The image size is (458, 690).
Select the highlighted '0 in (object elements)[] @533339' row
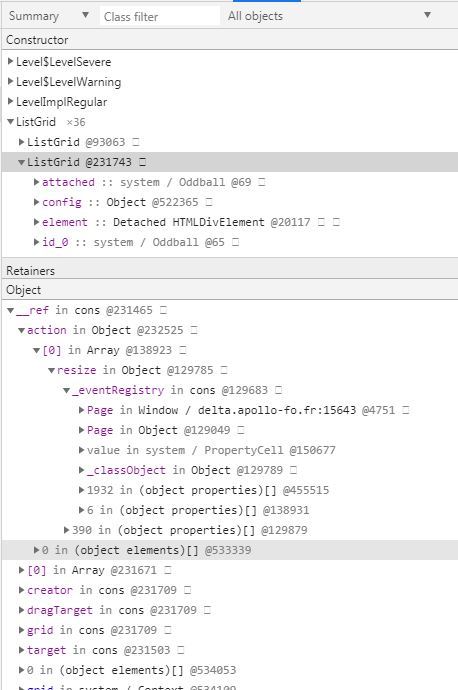tap(230, 550)
